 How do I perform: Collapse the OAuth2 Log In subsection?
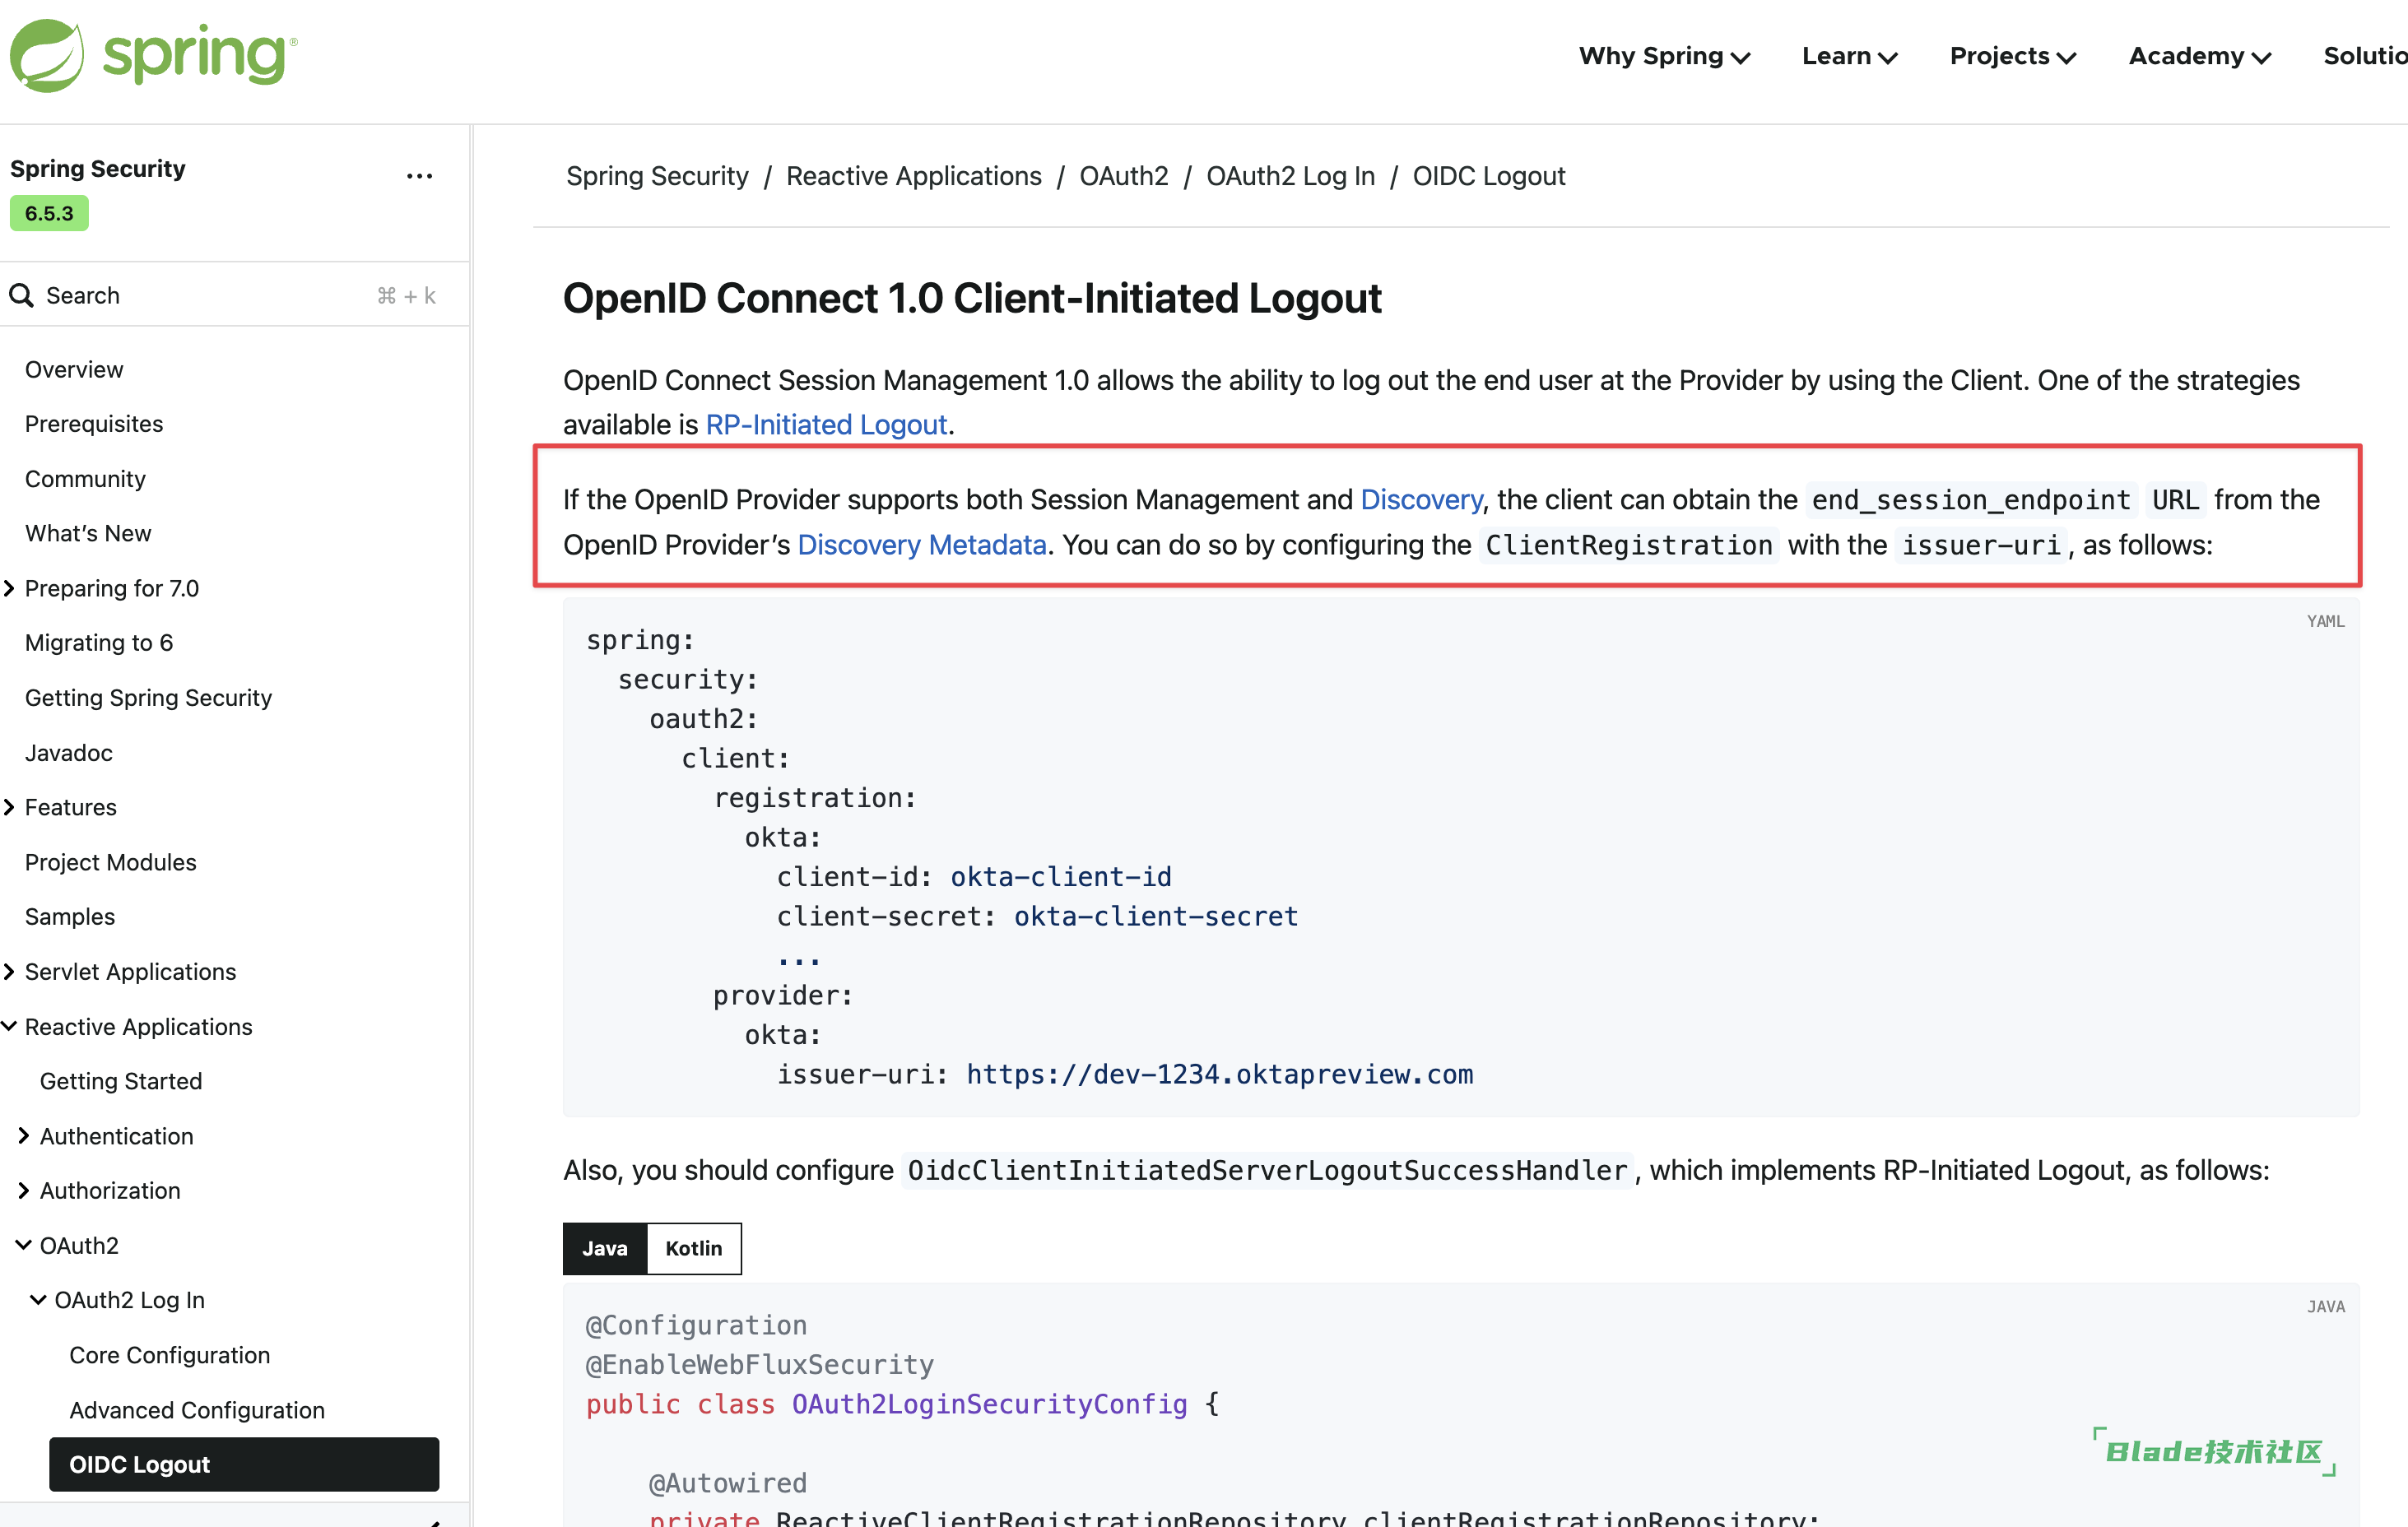pos(38,1299)
